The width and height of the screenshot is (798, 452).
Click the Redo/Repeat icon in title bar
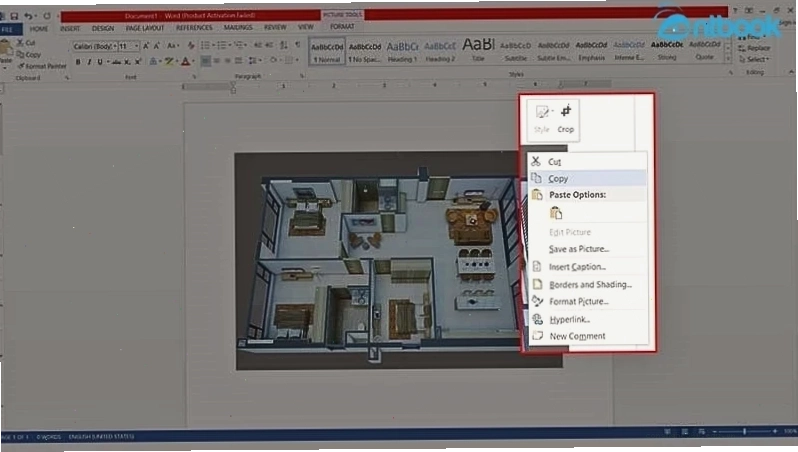pyautogui.click(x=47, y=16)
